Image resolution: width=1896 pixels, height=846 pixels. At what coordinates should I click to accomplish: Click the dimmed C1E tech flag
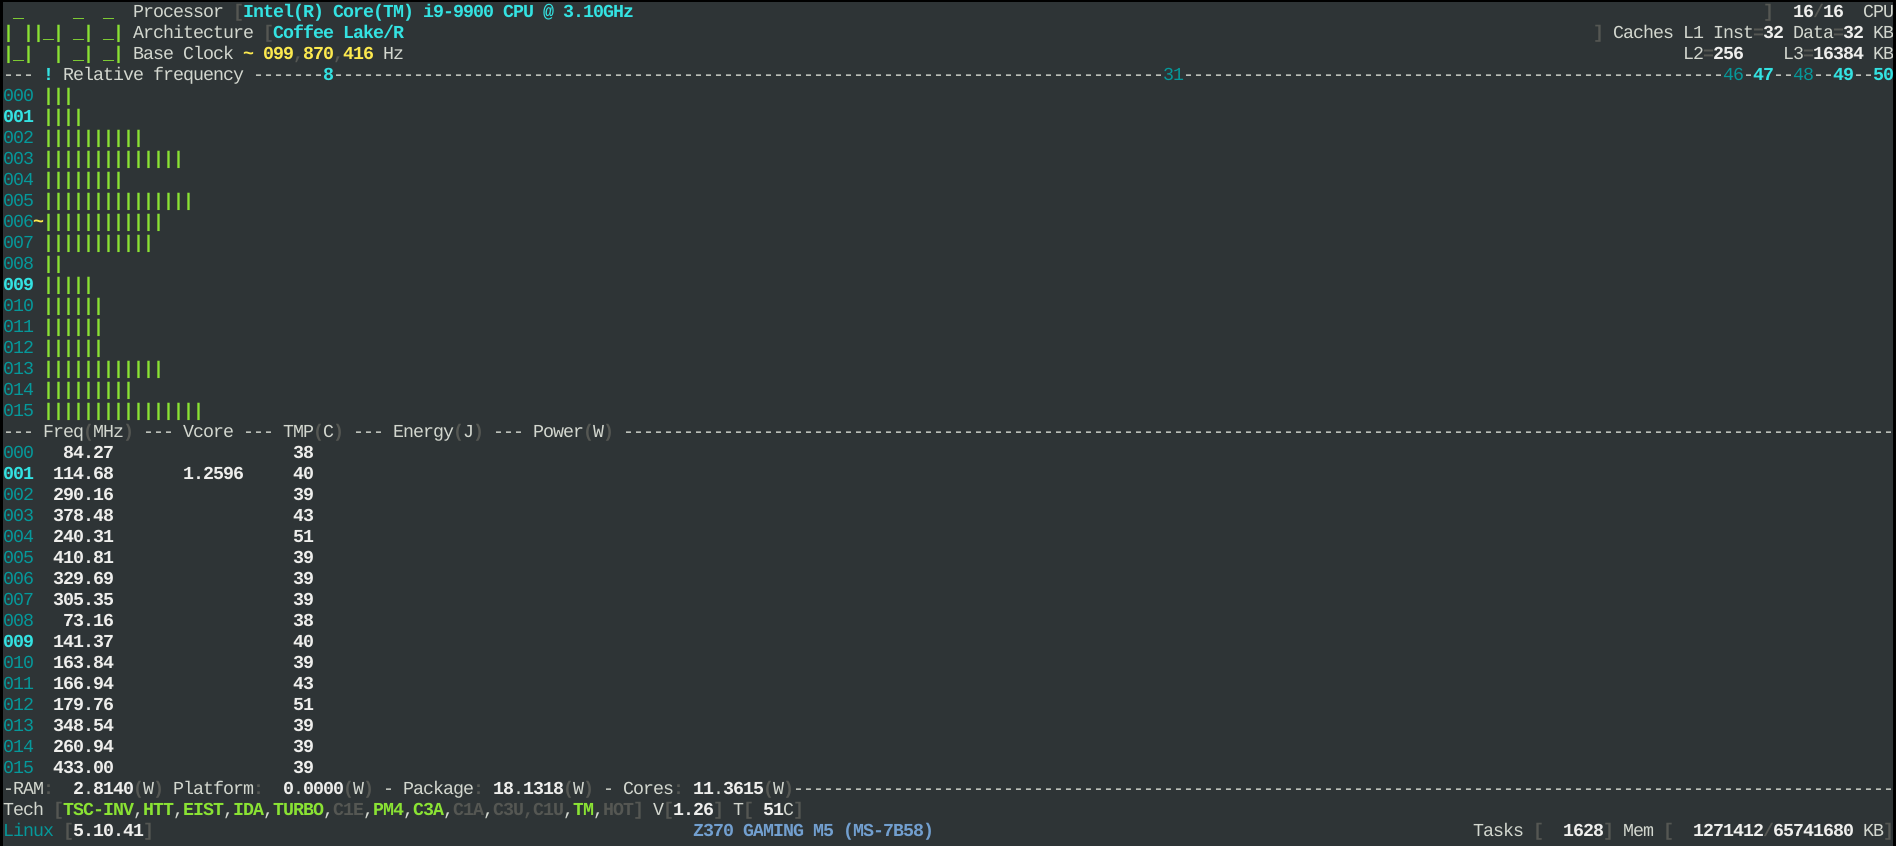348,810
